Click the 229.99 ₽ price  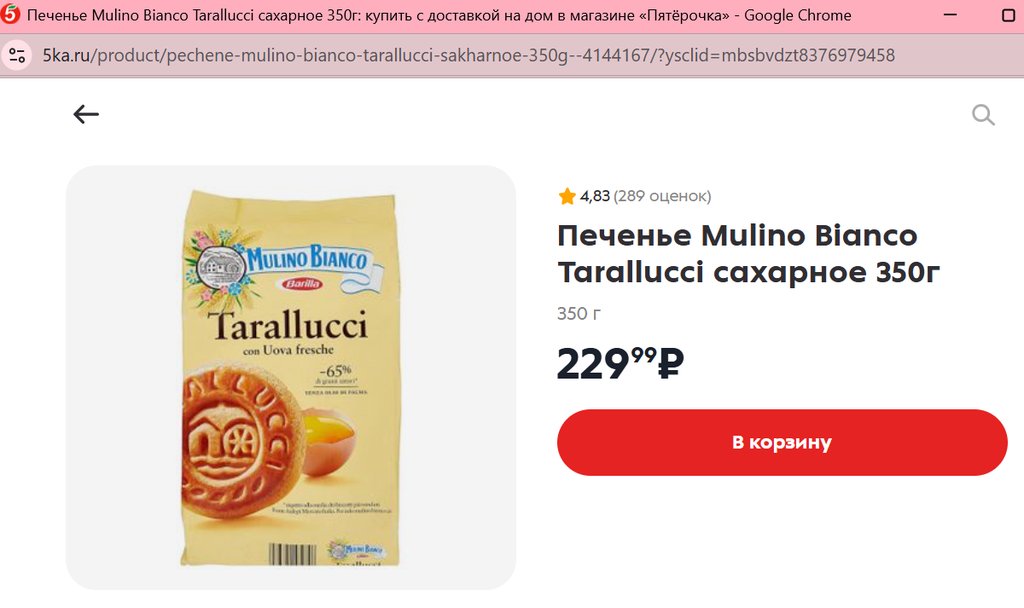(620, 363)
